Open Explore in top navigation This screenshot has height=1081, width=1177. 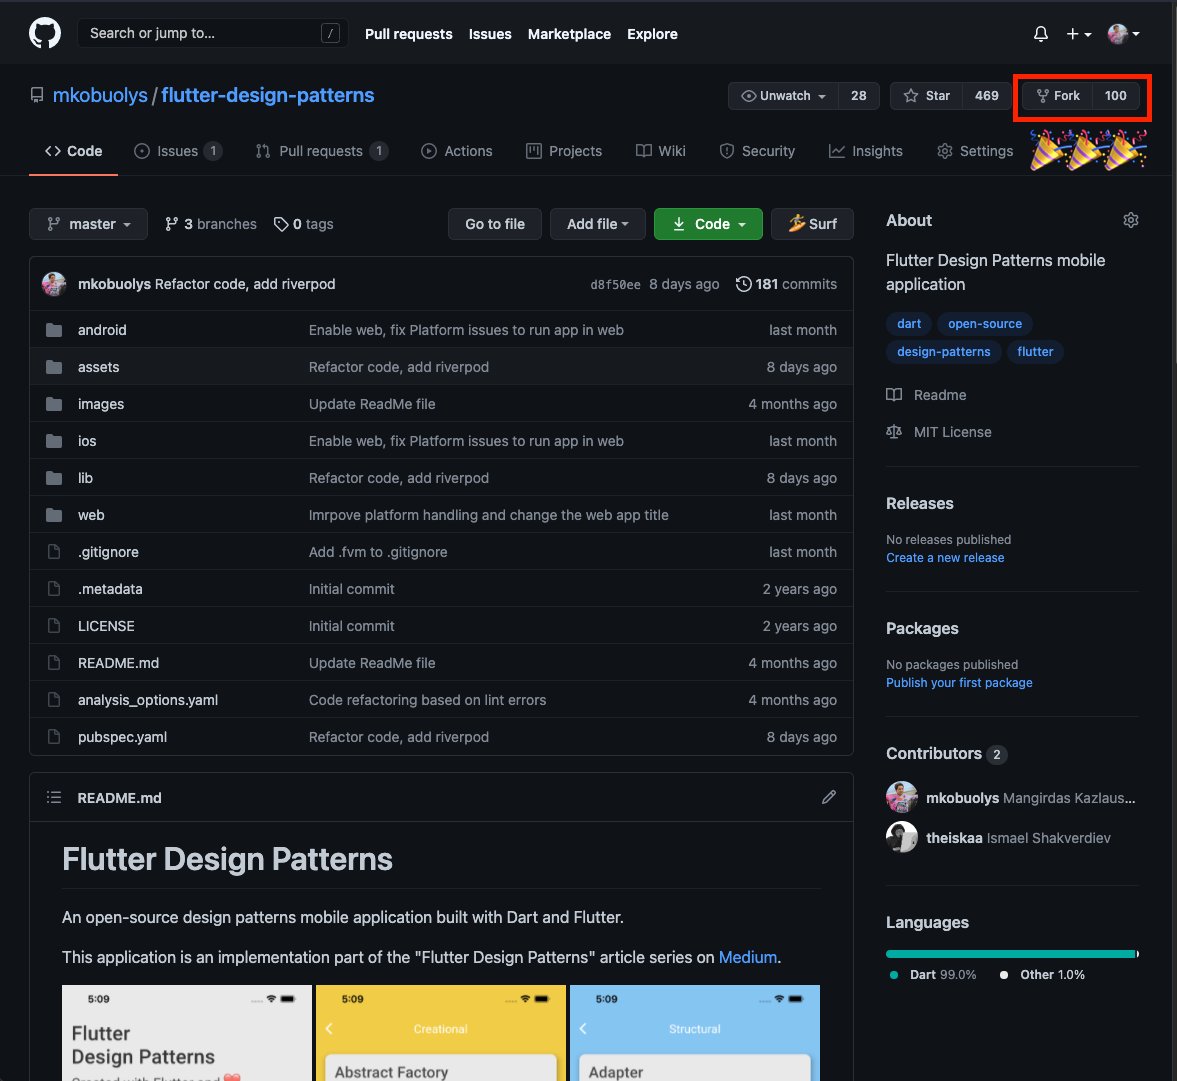652,34
